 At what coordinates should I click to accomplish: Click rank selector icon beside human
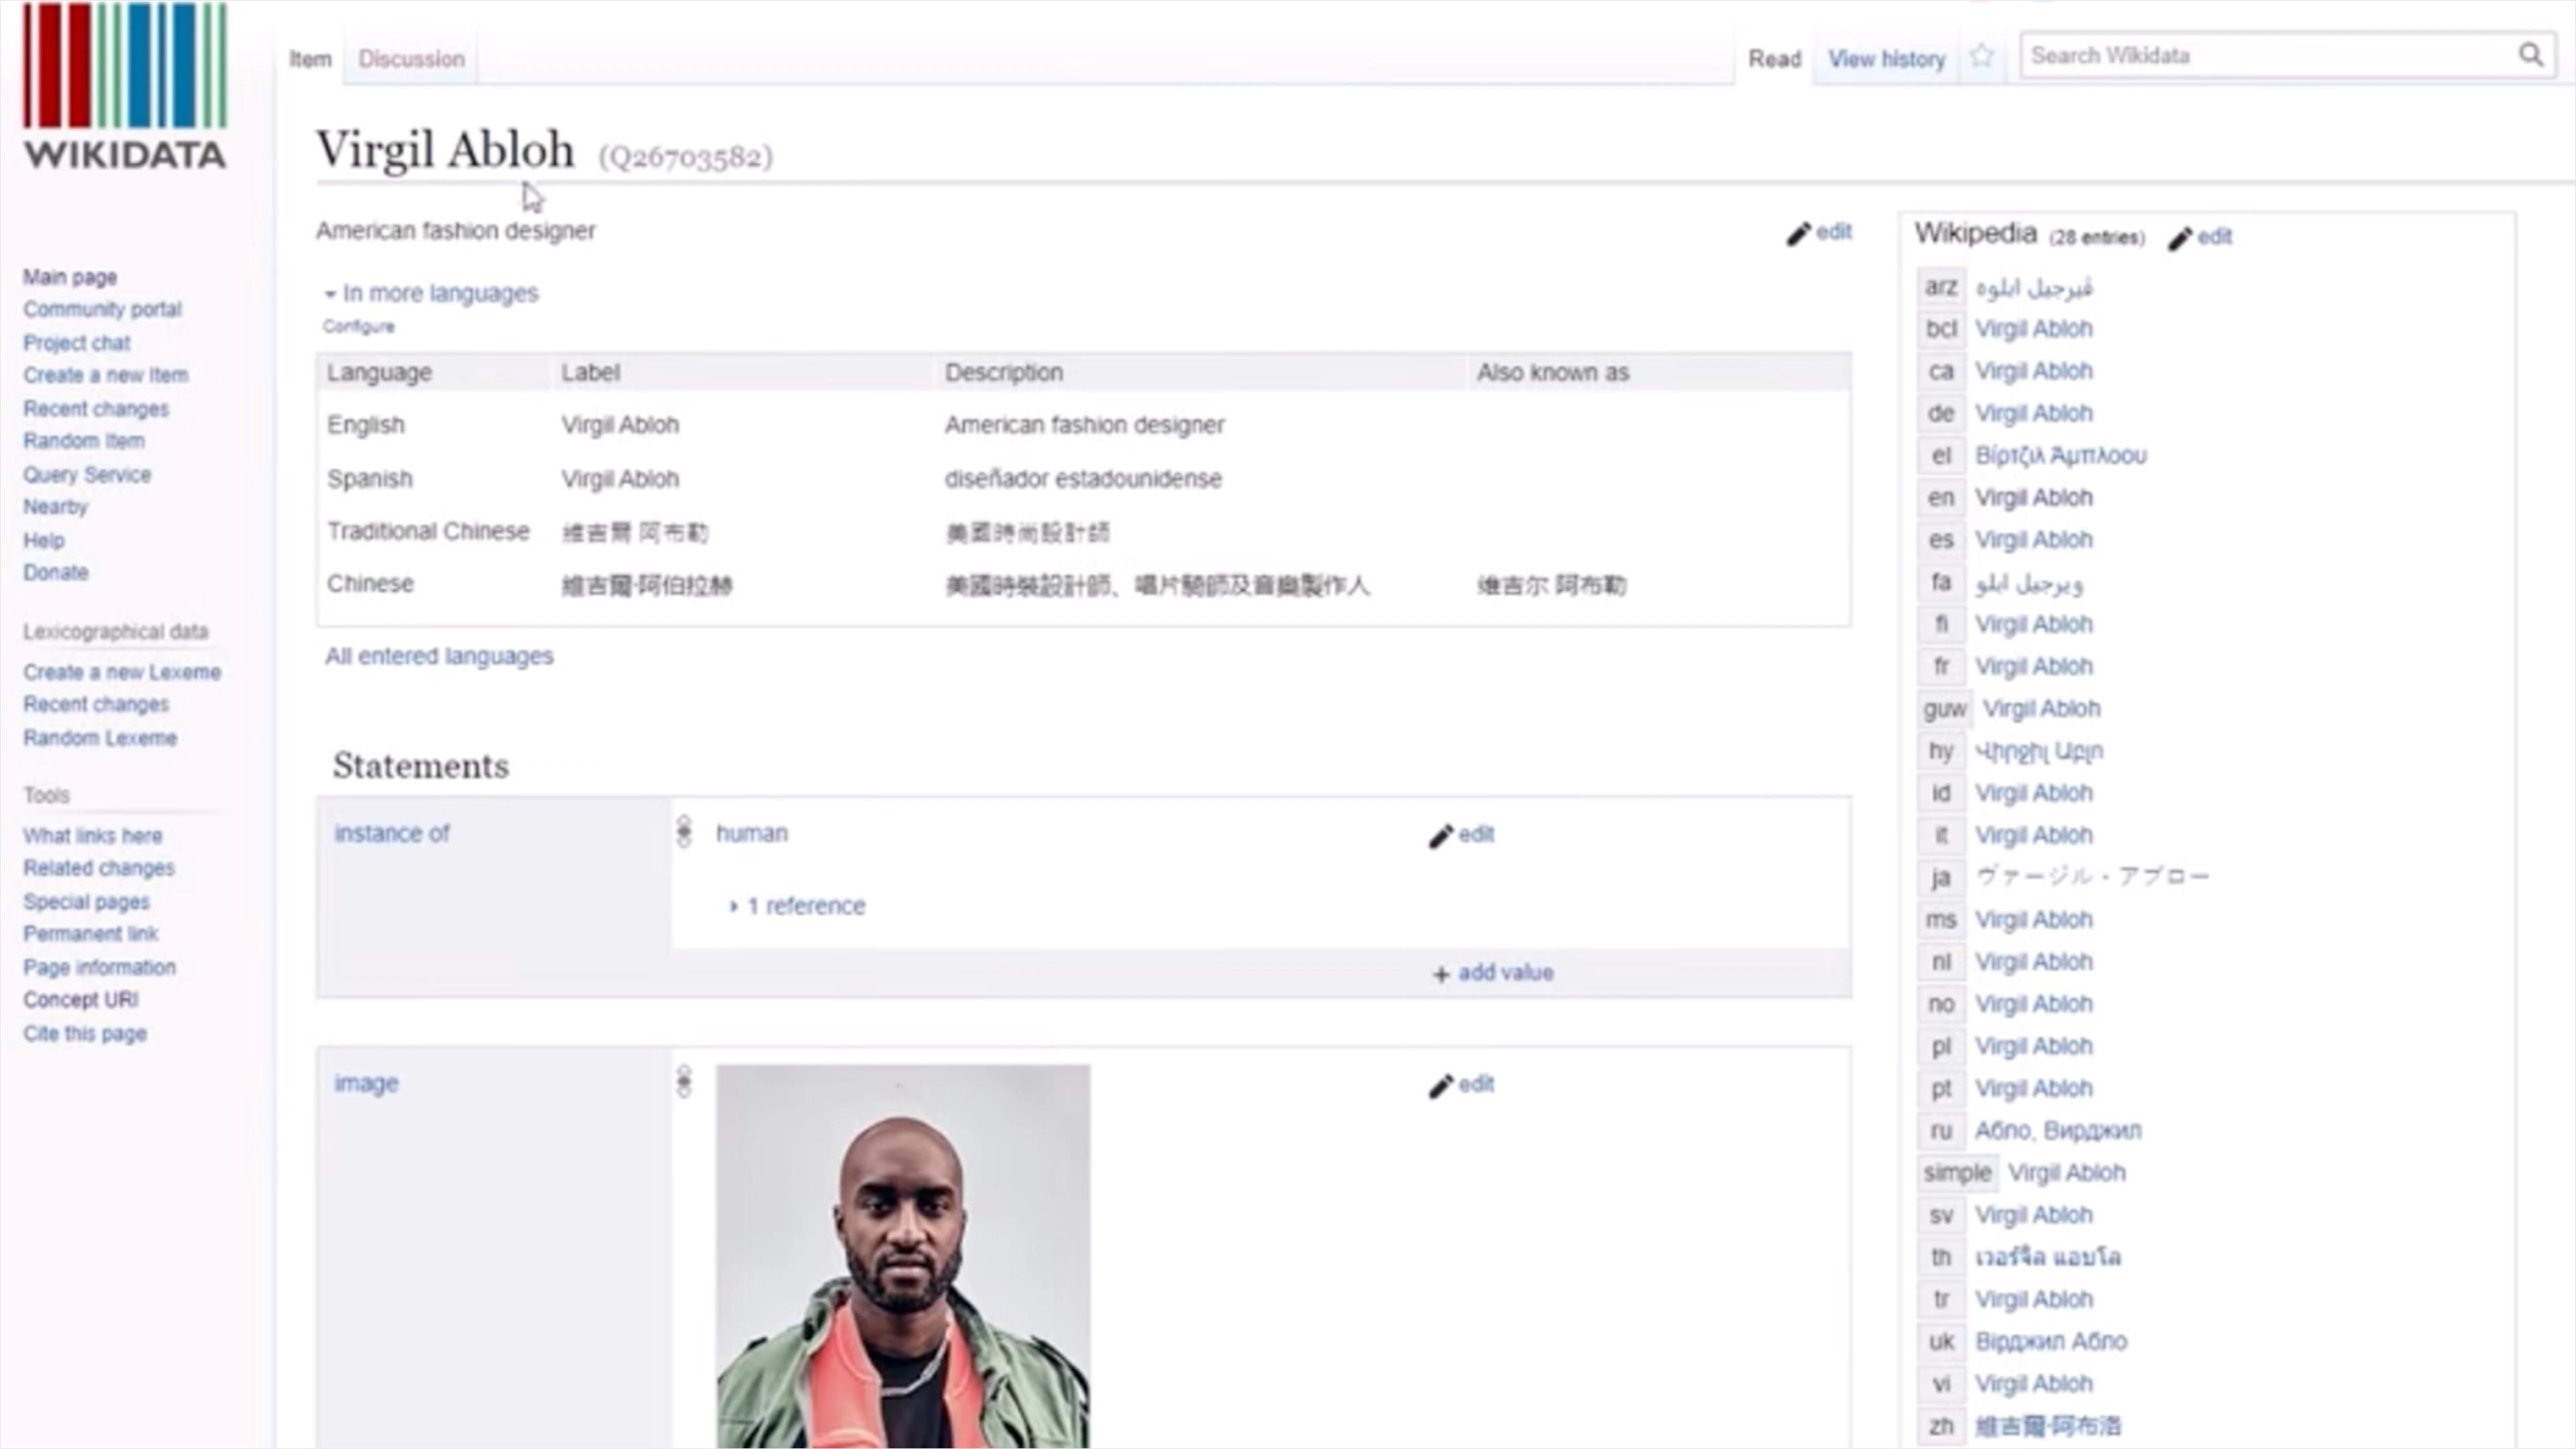point(684,832)
